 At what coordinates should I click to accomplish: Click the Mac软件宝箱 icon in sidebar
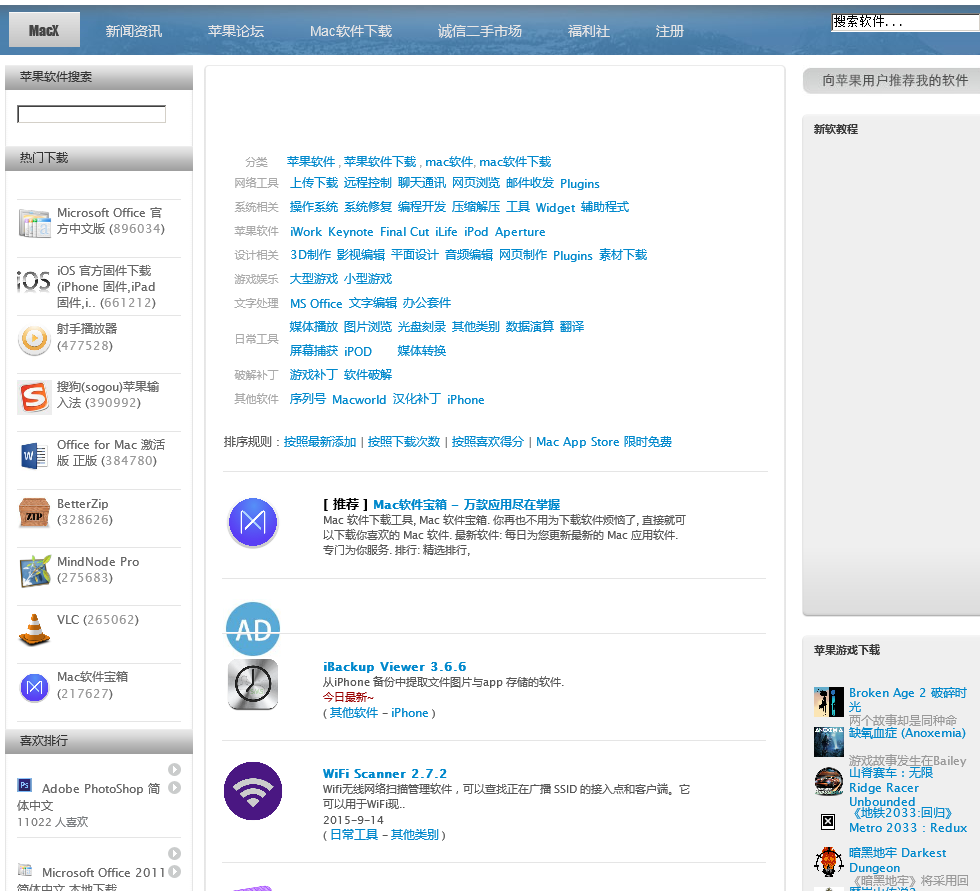point(34,688)
